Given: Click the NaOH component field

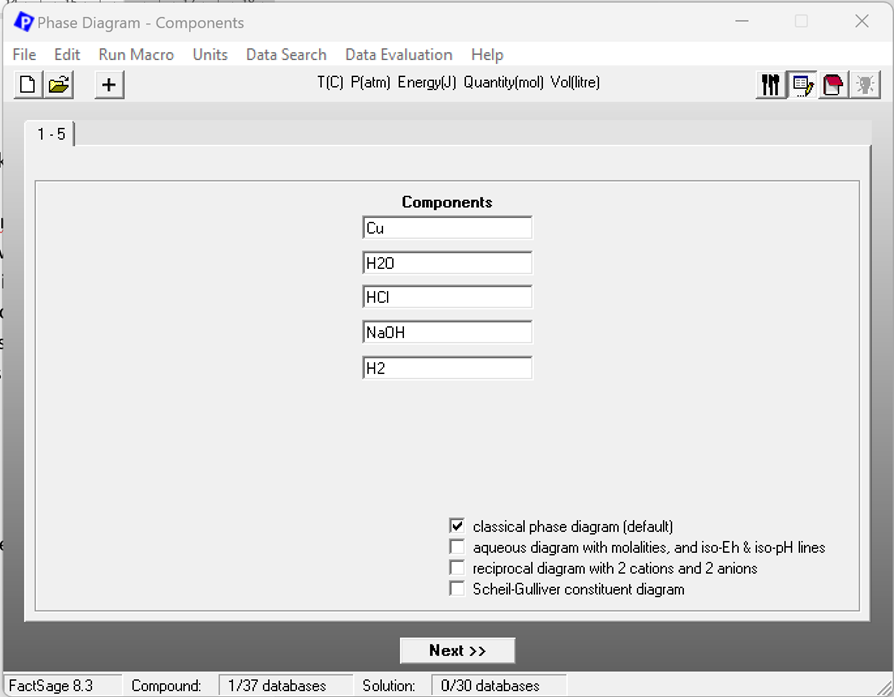Looking at the screenshot, I should (447, 333).
